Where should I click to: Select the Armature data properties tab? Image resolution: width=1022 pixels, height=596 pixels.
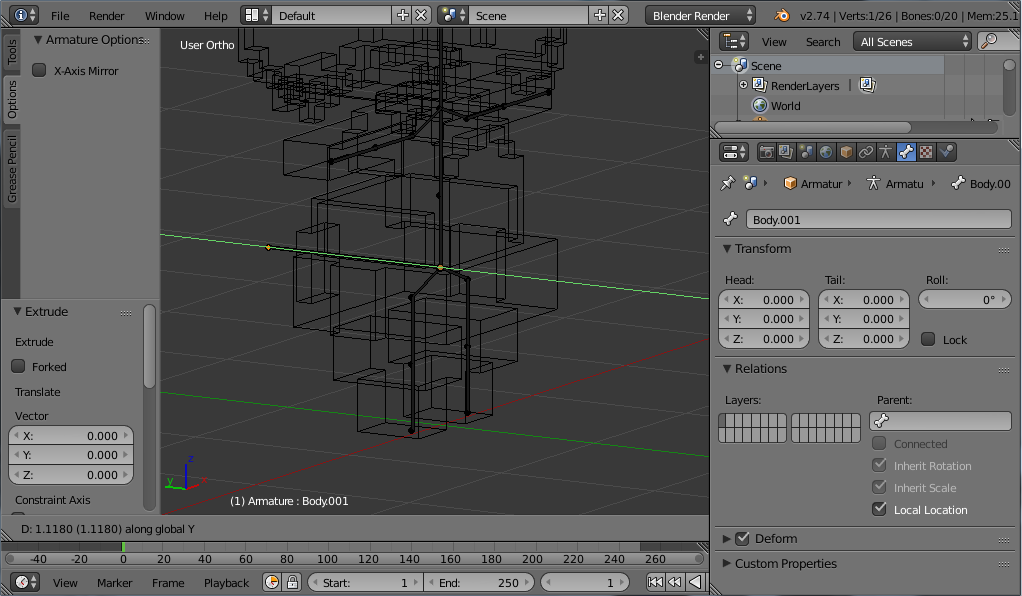pyautogui.click(x=886, y=152)
